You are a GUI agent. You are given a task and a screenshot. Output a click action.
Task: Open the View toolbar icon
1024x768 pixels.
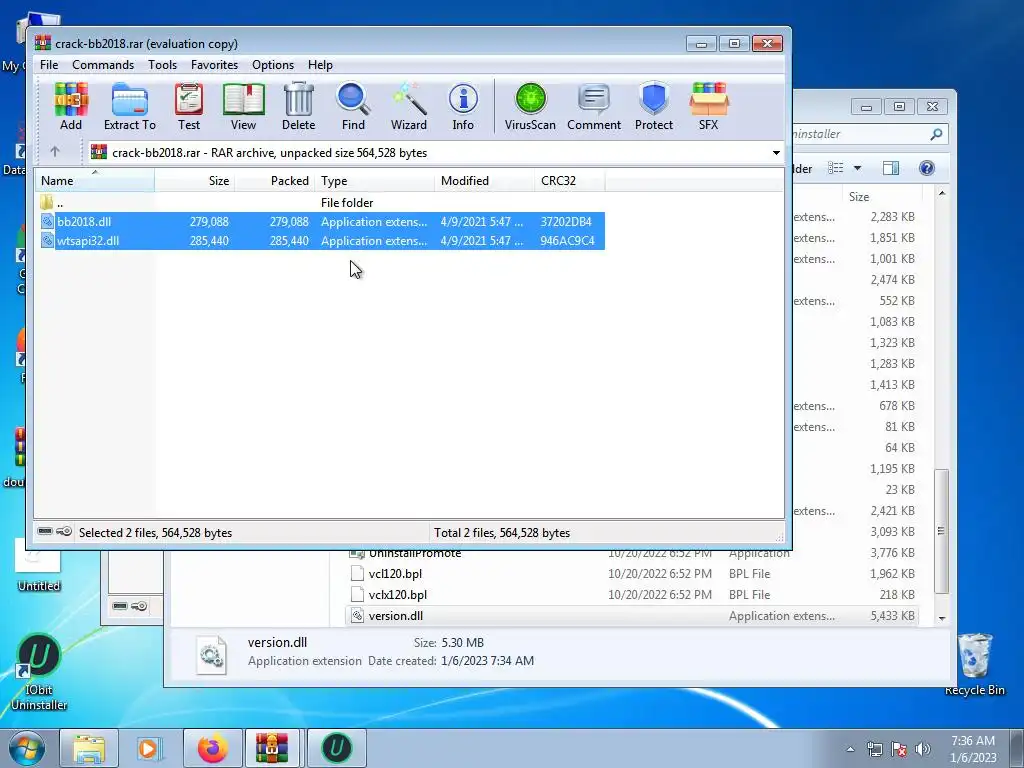[x=243, y=107]
